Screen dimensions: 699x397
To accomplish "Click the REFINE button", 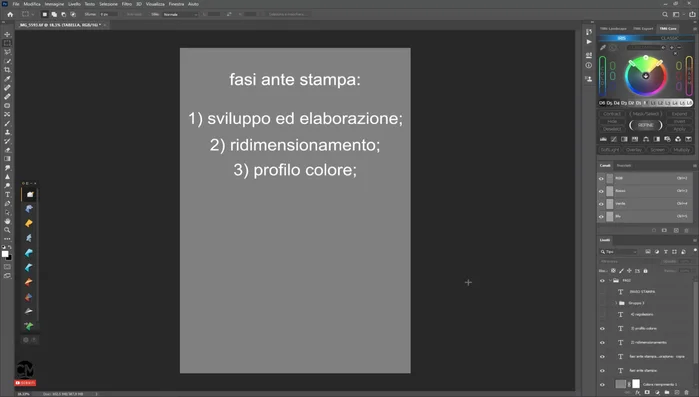I will pyautogui.click(x=646, y=125).
